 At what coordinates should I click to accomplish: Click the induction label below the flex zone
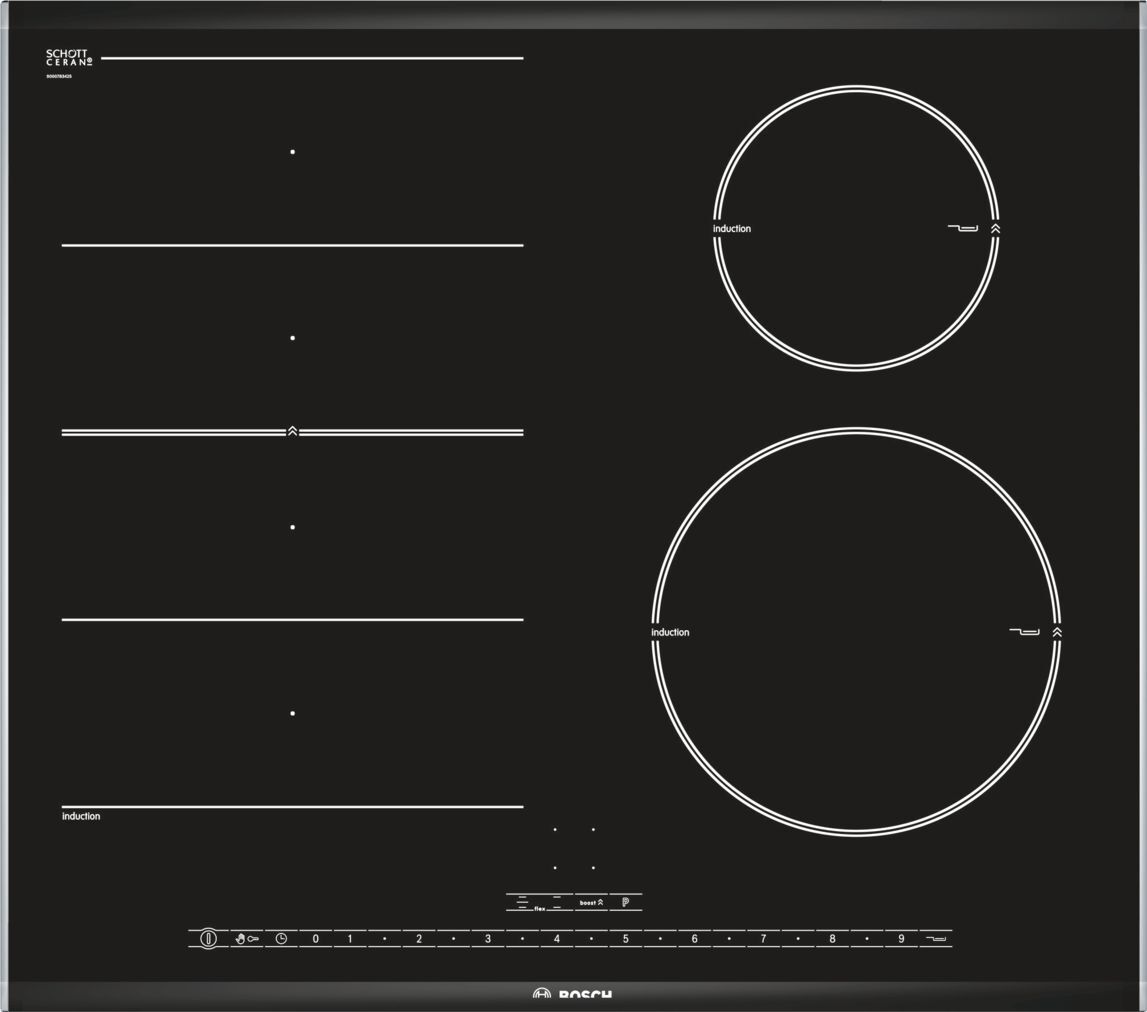tap(81, 817)
